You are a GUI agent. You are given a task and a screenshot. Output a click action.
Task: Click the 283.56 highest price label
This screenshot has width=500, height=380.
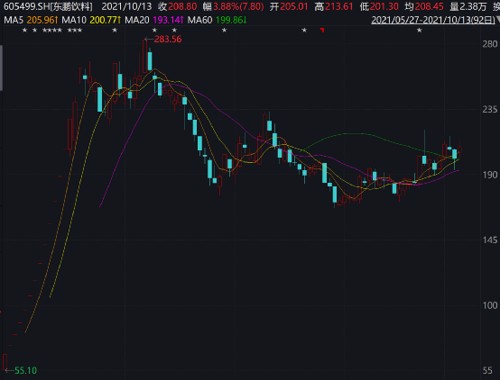pyautogui.click(x=168, y=39)
